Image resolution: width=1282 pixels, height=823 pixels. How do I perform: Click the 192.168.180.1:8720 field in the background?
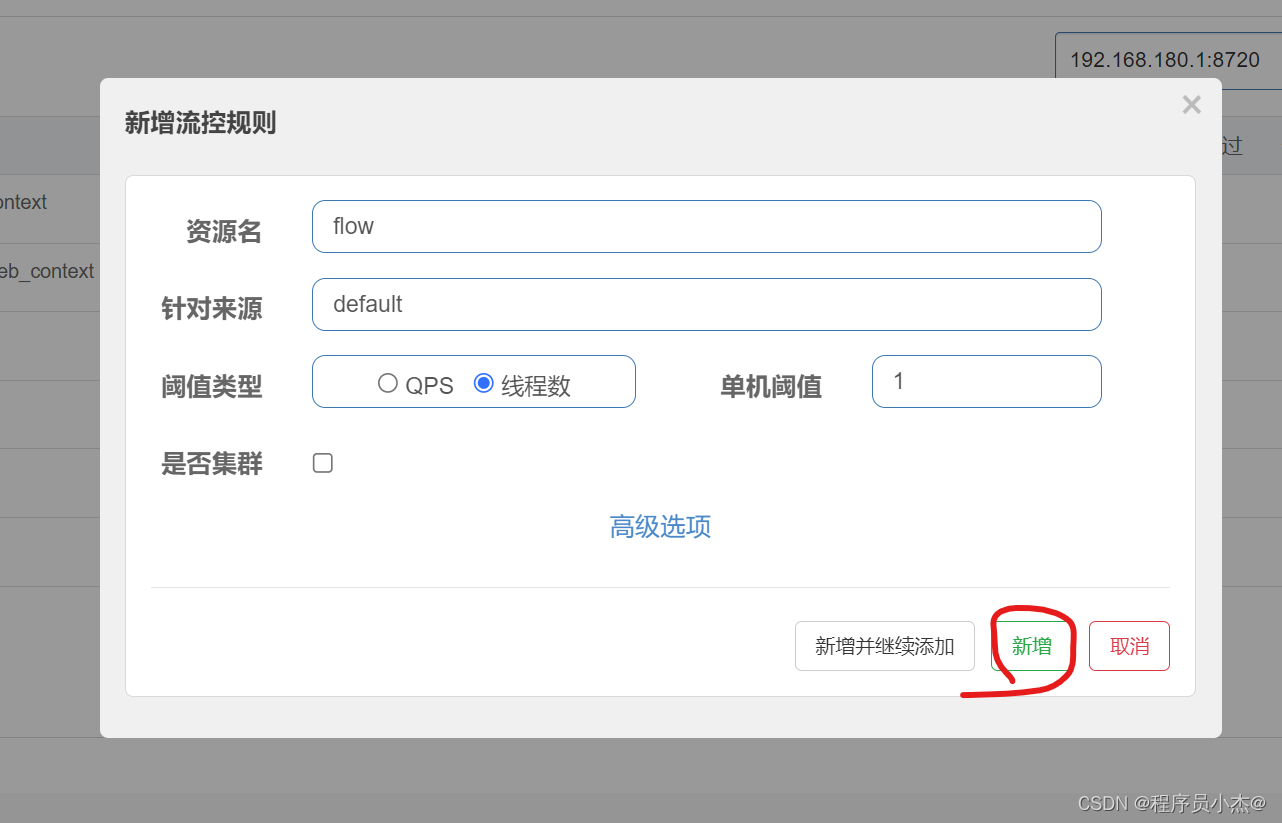coord(1168,60)
